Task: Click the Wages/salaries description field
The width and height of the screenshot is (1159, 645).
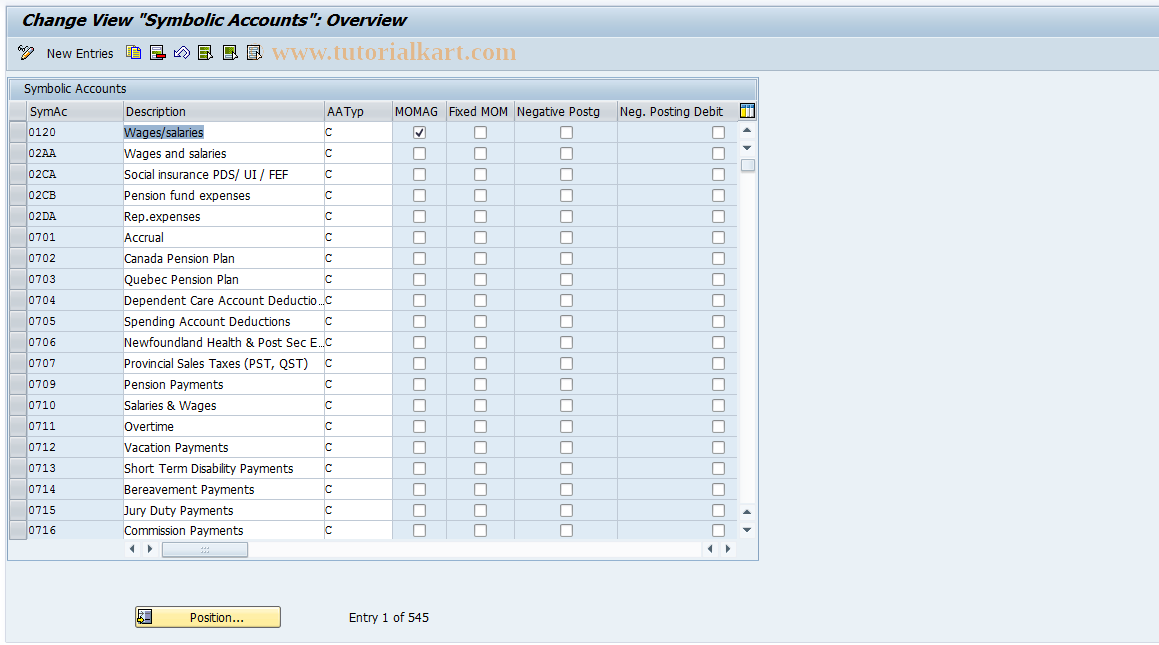Action: [x=223, y=132]
